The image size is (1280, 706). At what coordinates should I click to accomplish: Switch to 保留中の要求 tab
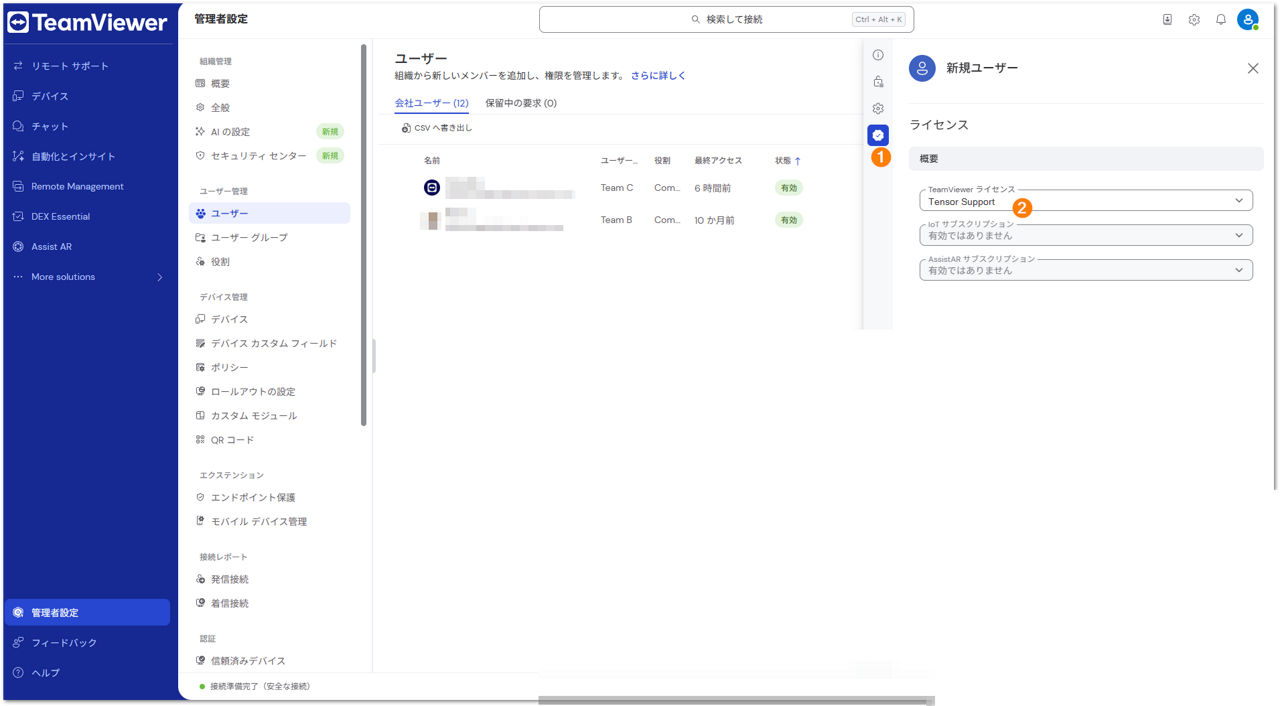point(520,103)
